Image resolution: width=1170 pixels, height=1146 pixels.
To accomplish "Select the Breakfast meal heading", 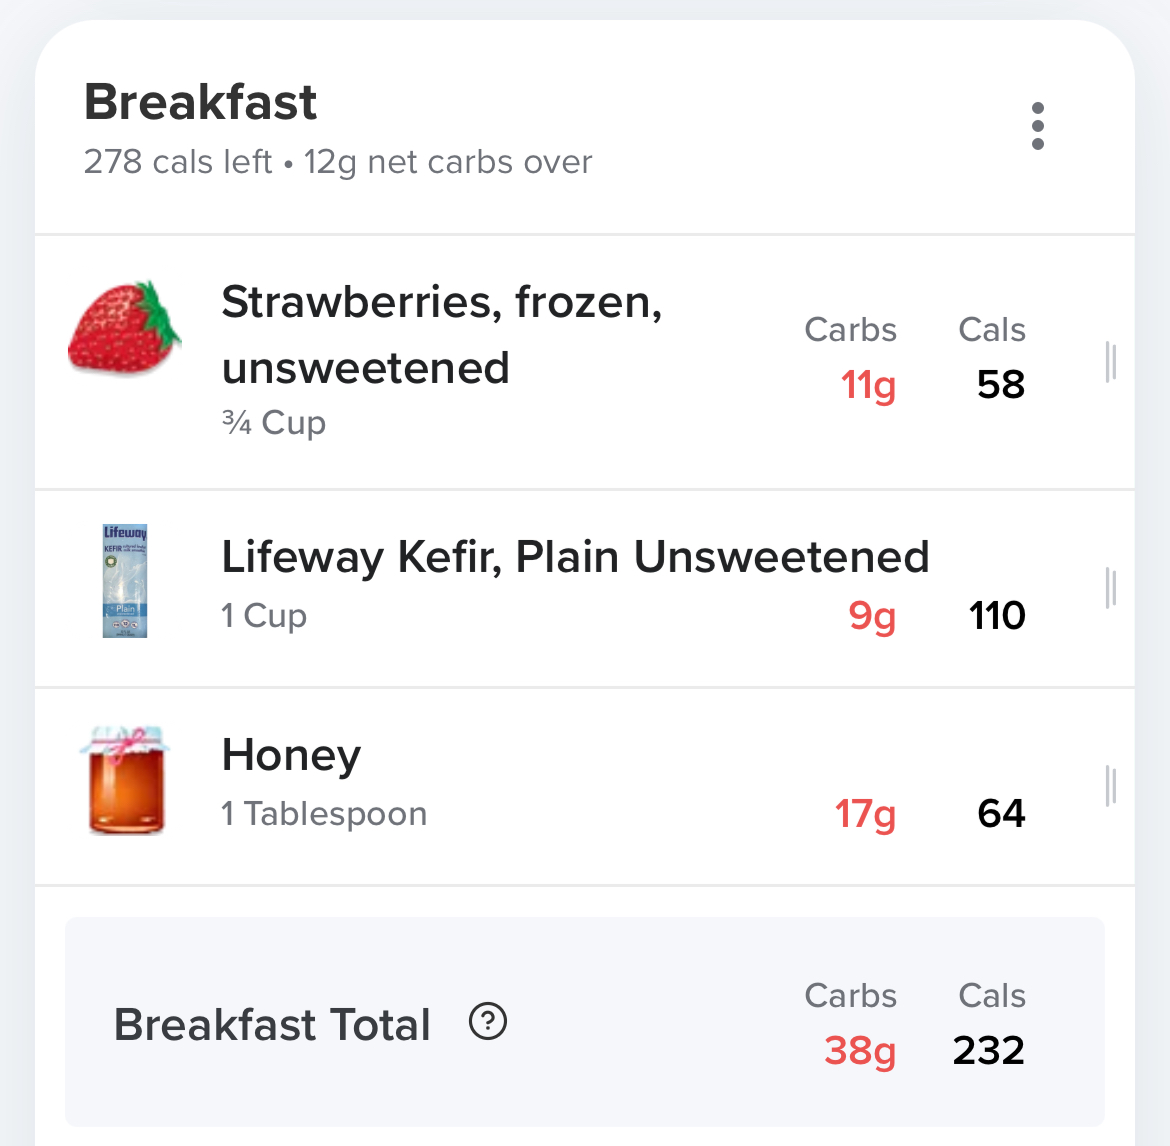I will [200, 102].
